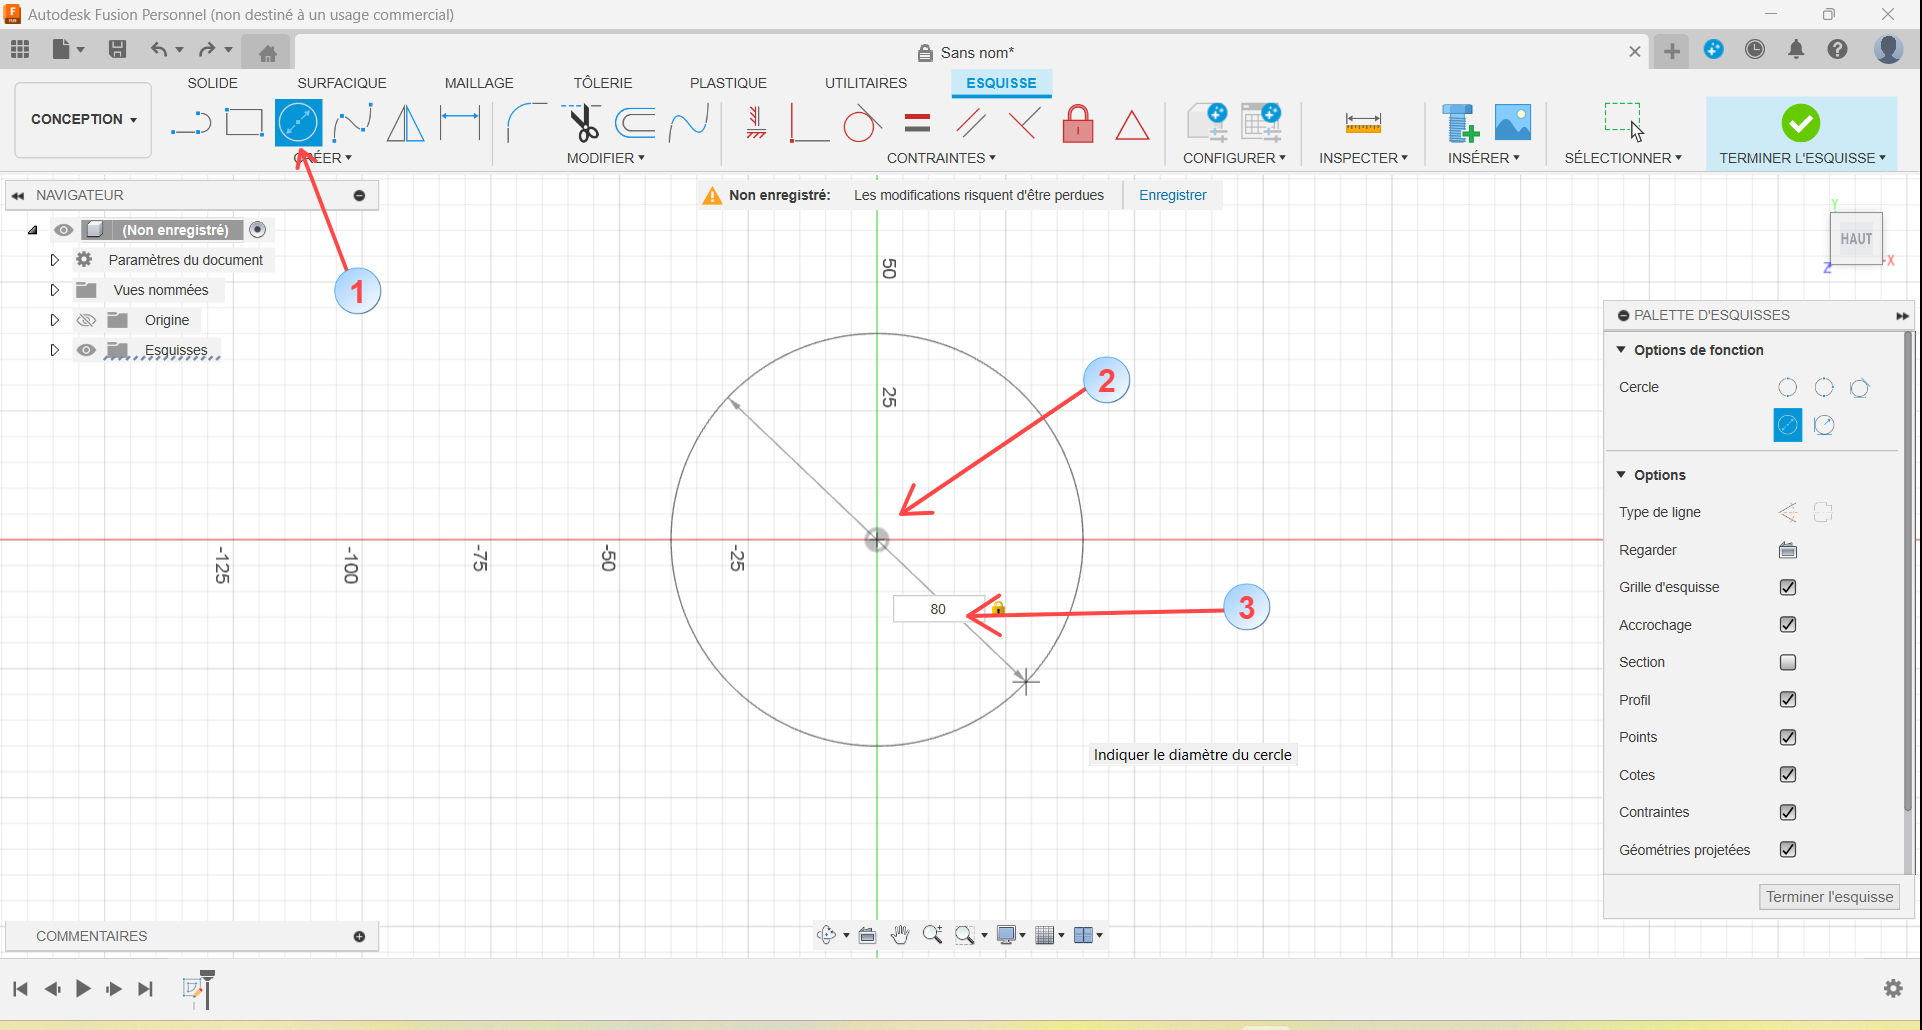Viewport: 1922px width, 1030px height.
Task: Apply the Equal constraint
Action: (917, 123)
